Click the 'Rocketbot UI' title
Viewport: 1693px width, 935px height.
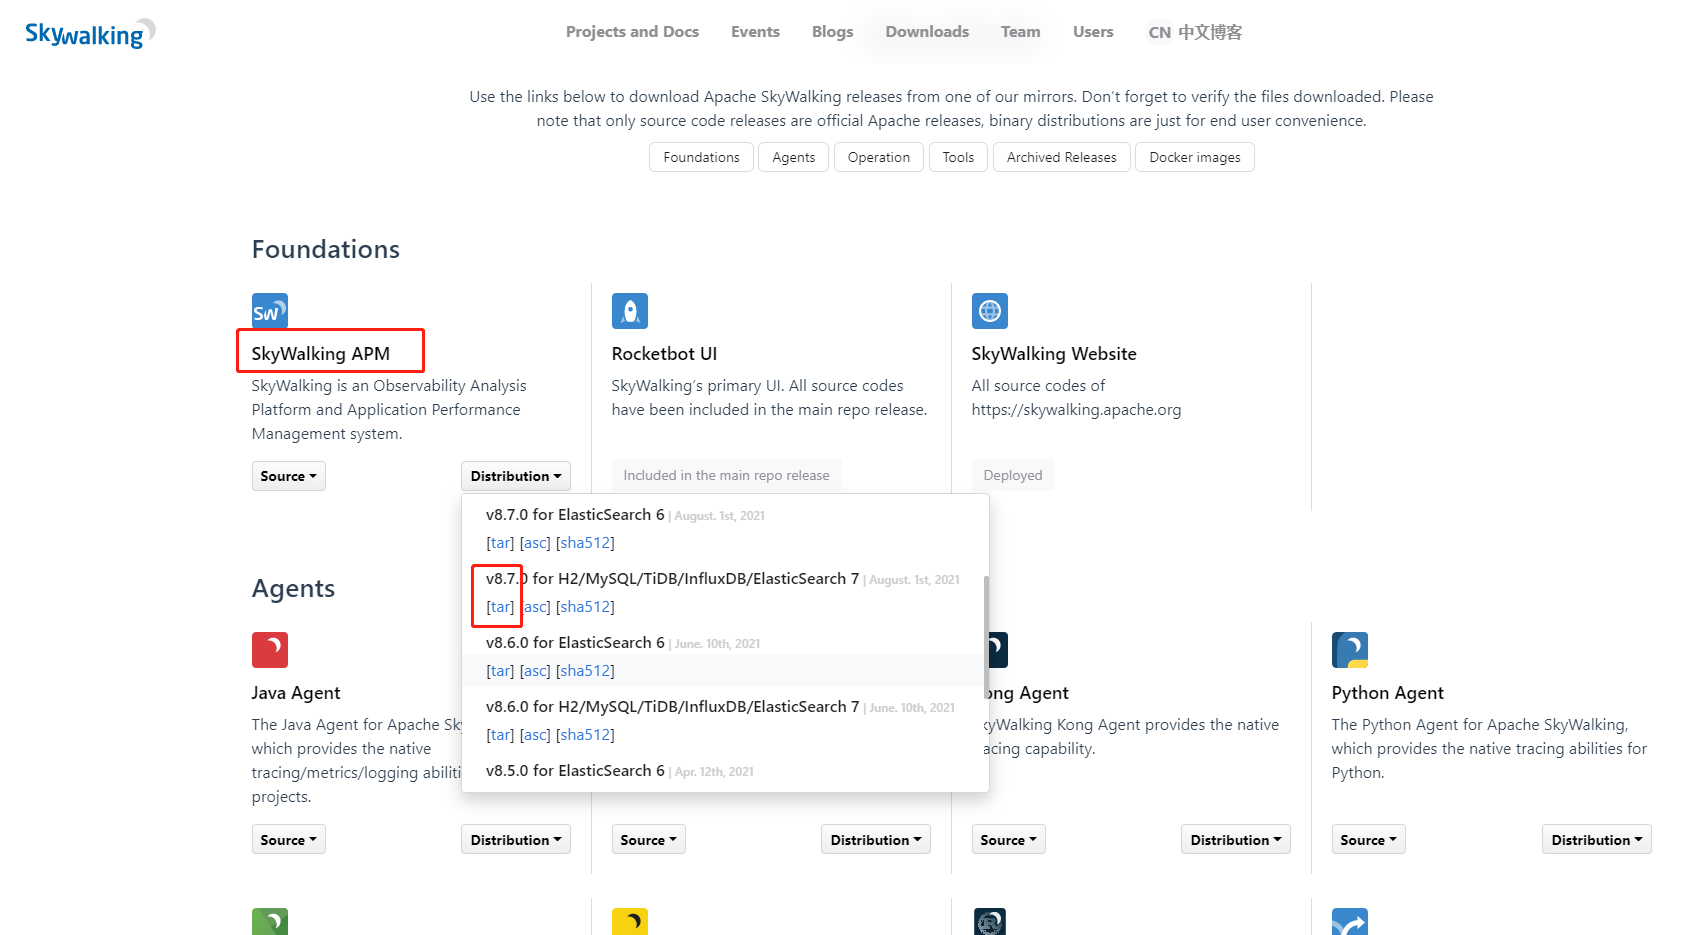click(664, 354)
